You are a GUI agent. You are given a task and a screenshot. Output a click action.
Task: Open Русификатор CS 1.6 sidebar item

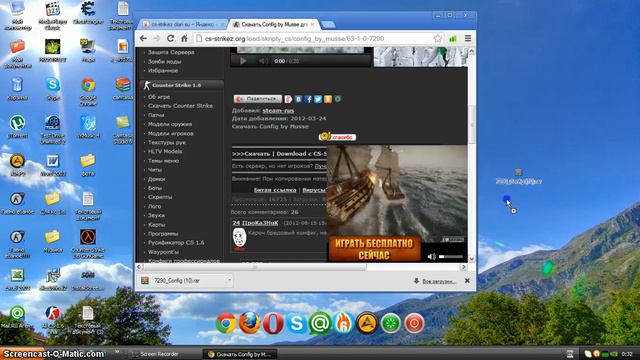coord(176,242)
